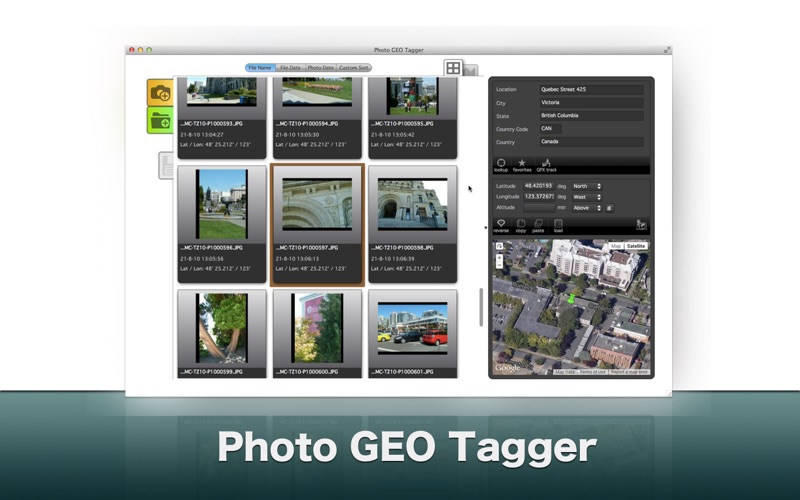Edit the City field Victoria

[x=591, y=103]
